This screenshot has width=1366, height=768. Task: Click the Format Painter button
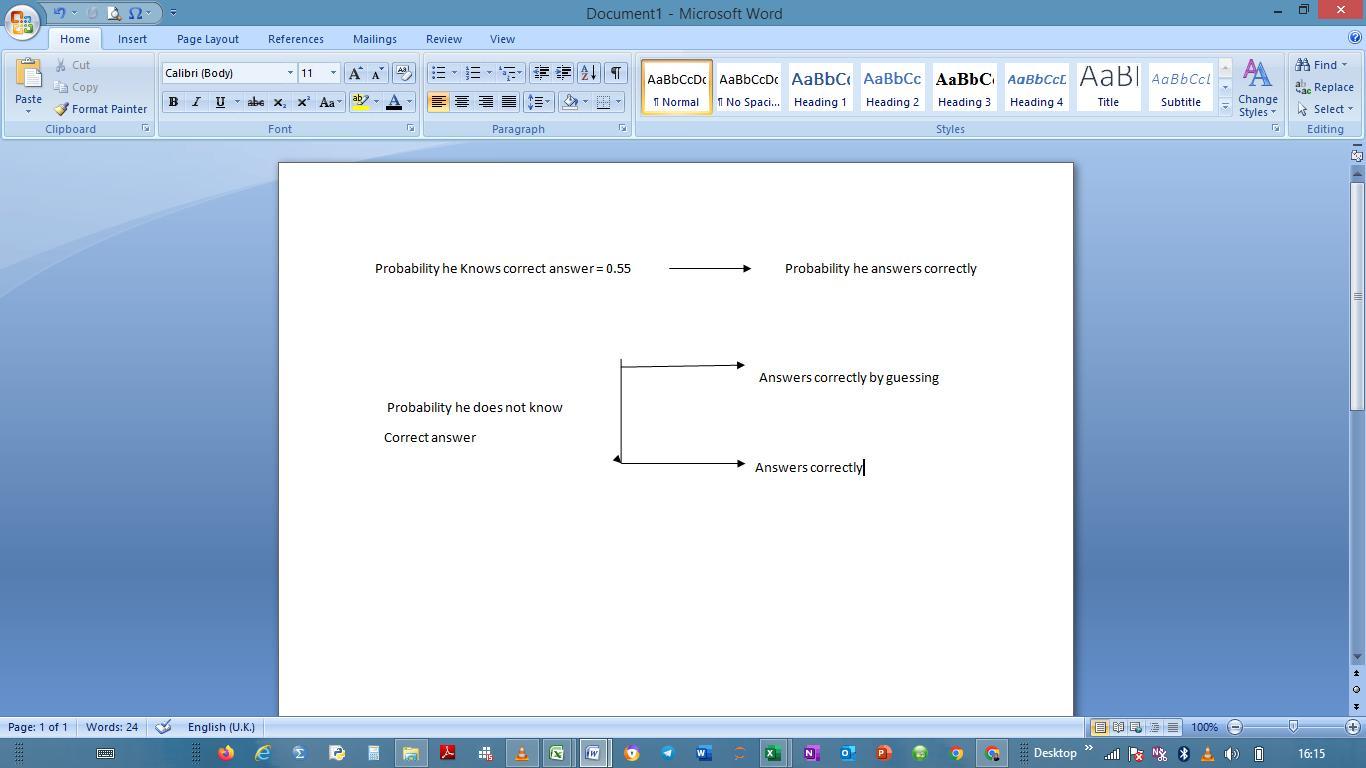[x=101, y=109]
